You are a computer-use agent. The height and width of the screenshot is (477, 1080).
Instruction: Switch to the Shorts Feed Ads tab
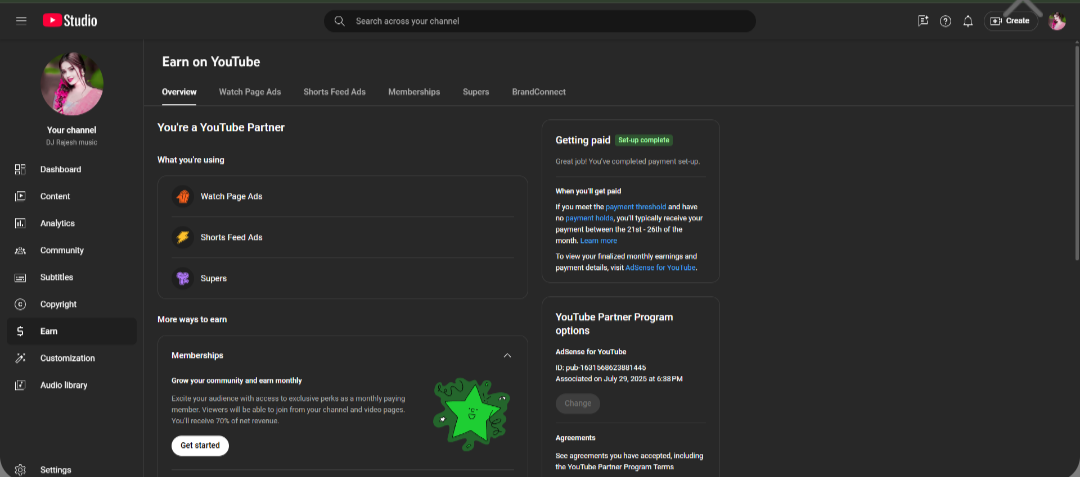point(334,92)
